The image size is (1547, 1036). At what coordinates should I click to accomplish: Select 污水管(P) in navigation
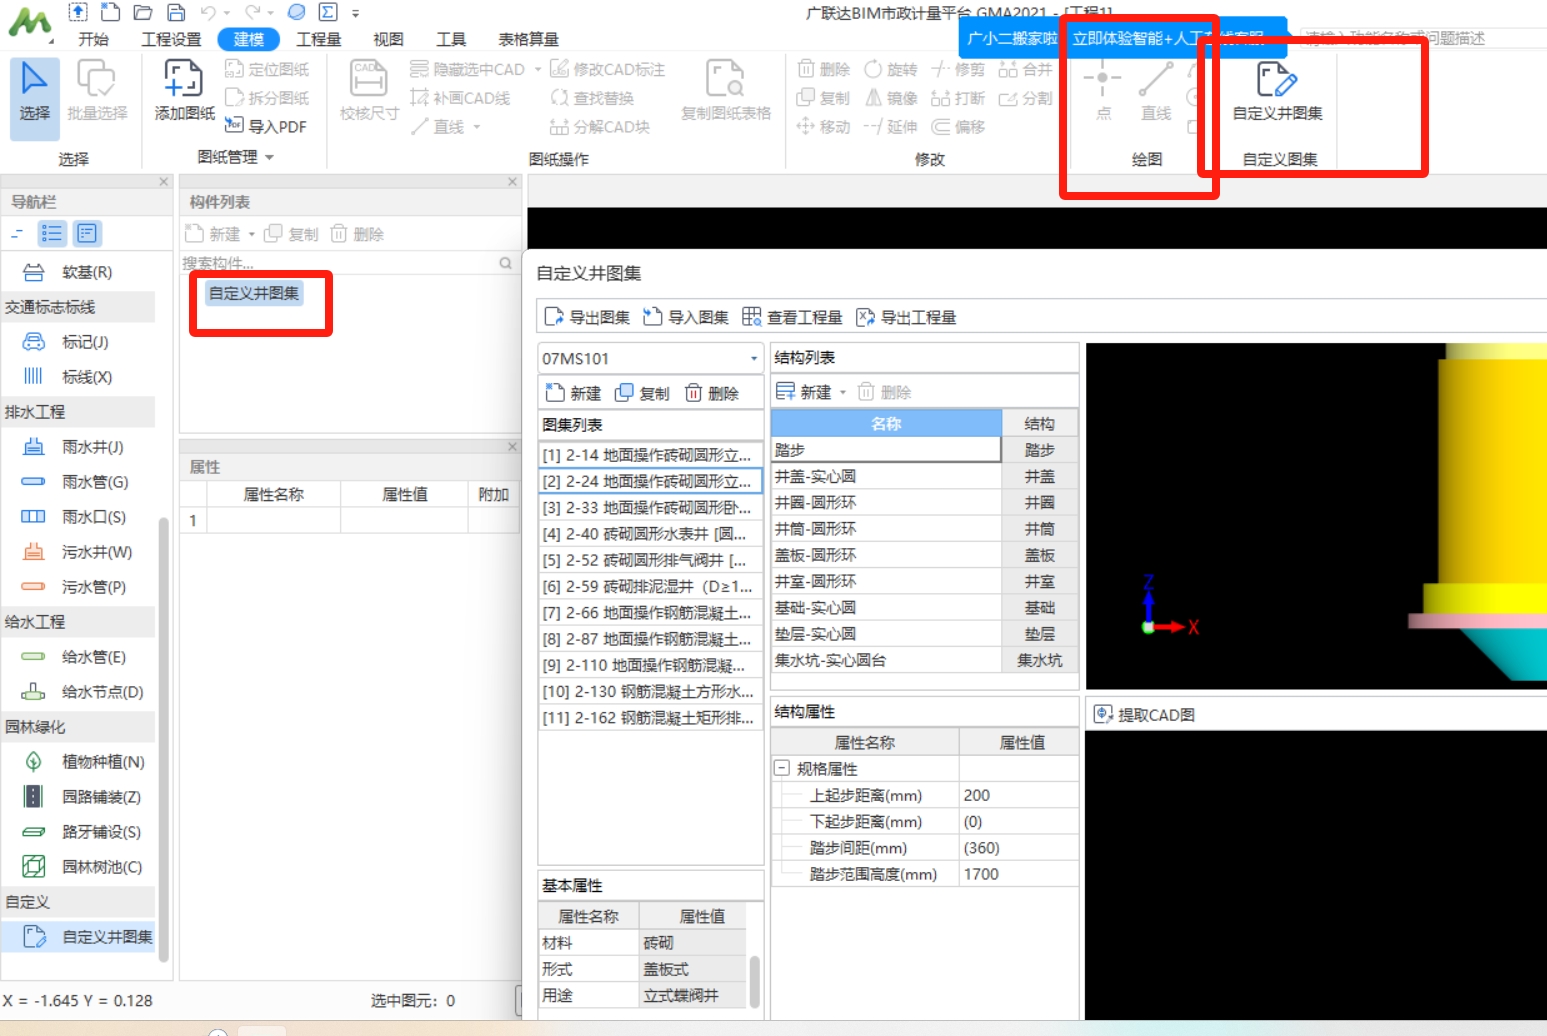point(80,587)
